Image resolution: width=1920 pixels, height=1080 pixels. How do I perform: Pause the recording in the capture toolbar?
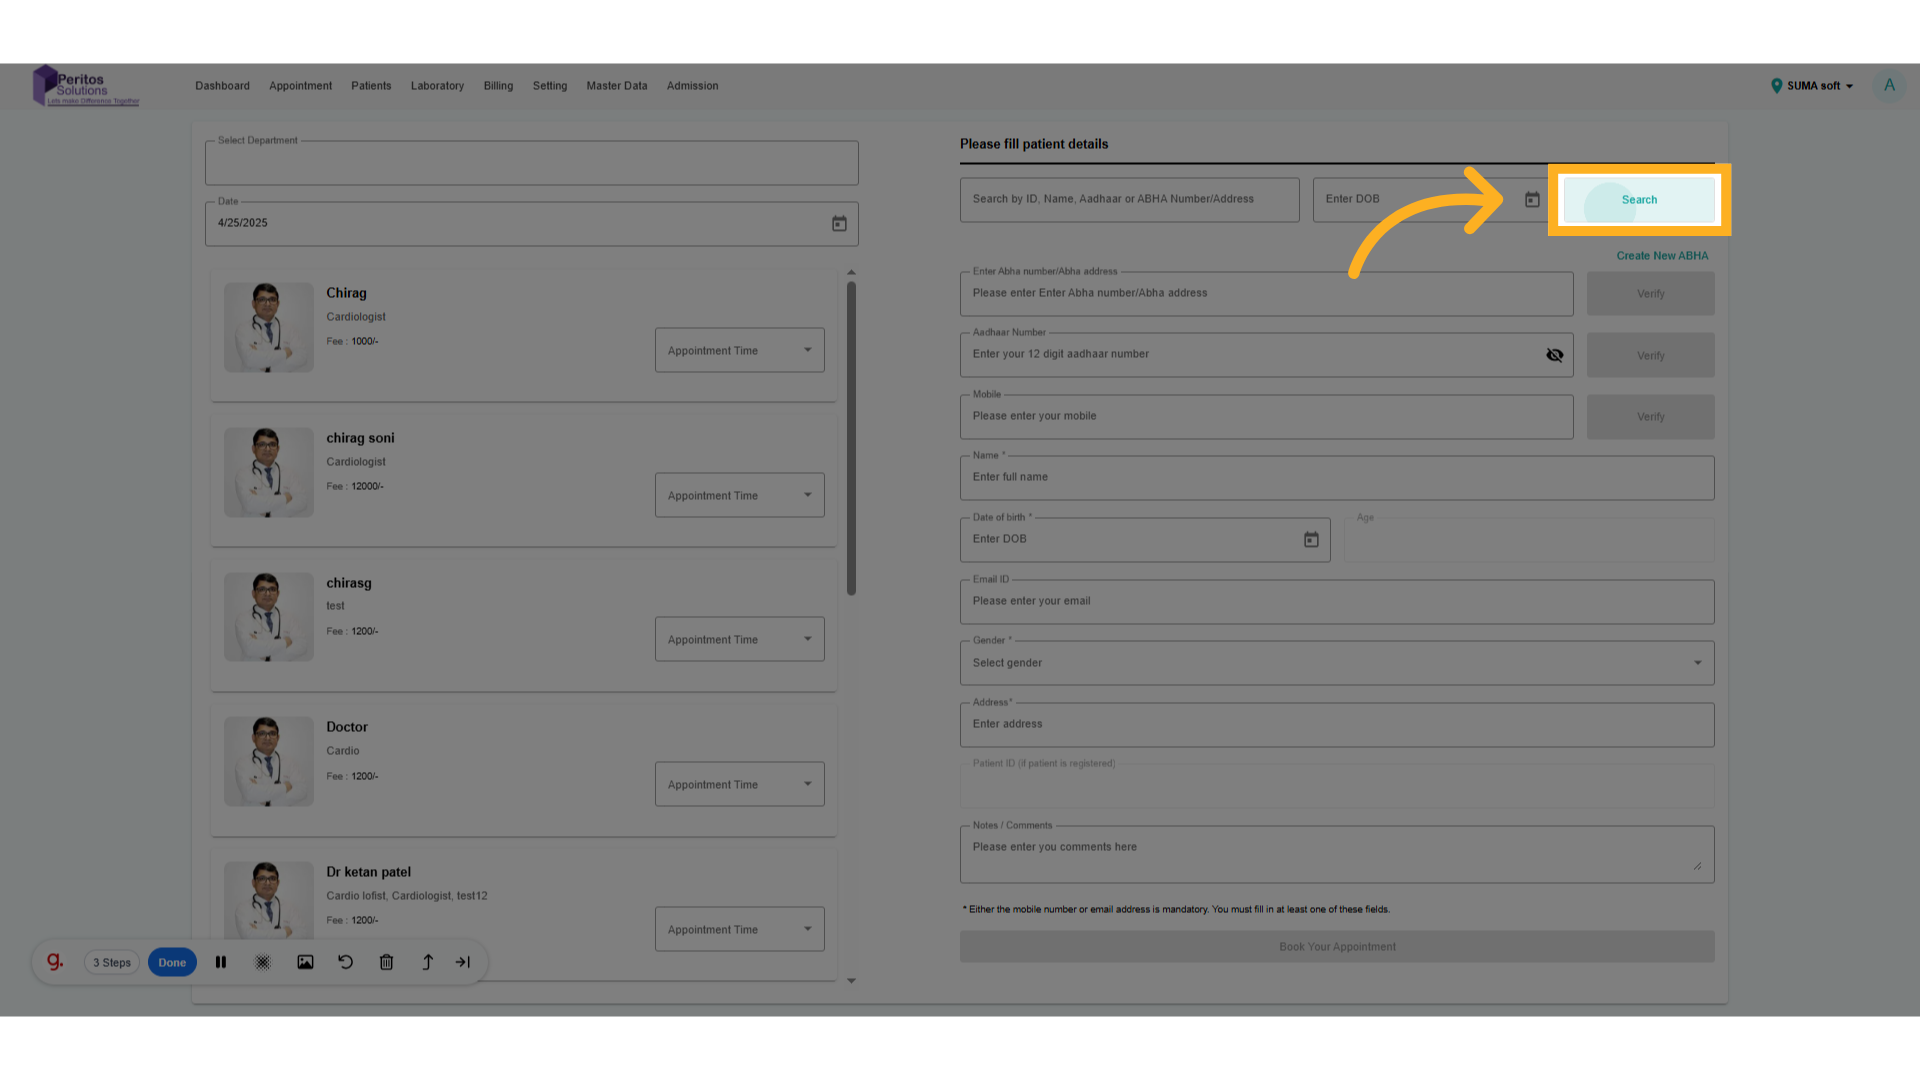coord(221,962)
